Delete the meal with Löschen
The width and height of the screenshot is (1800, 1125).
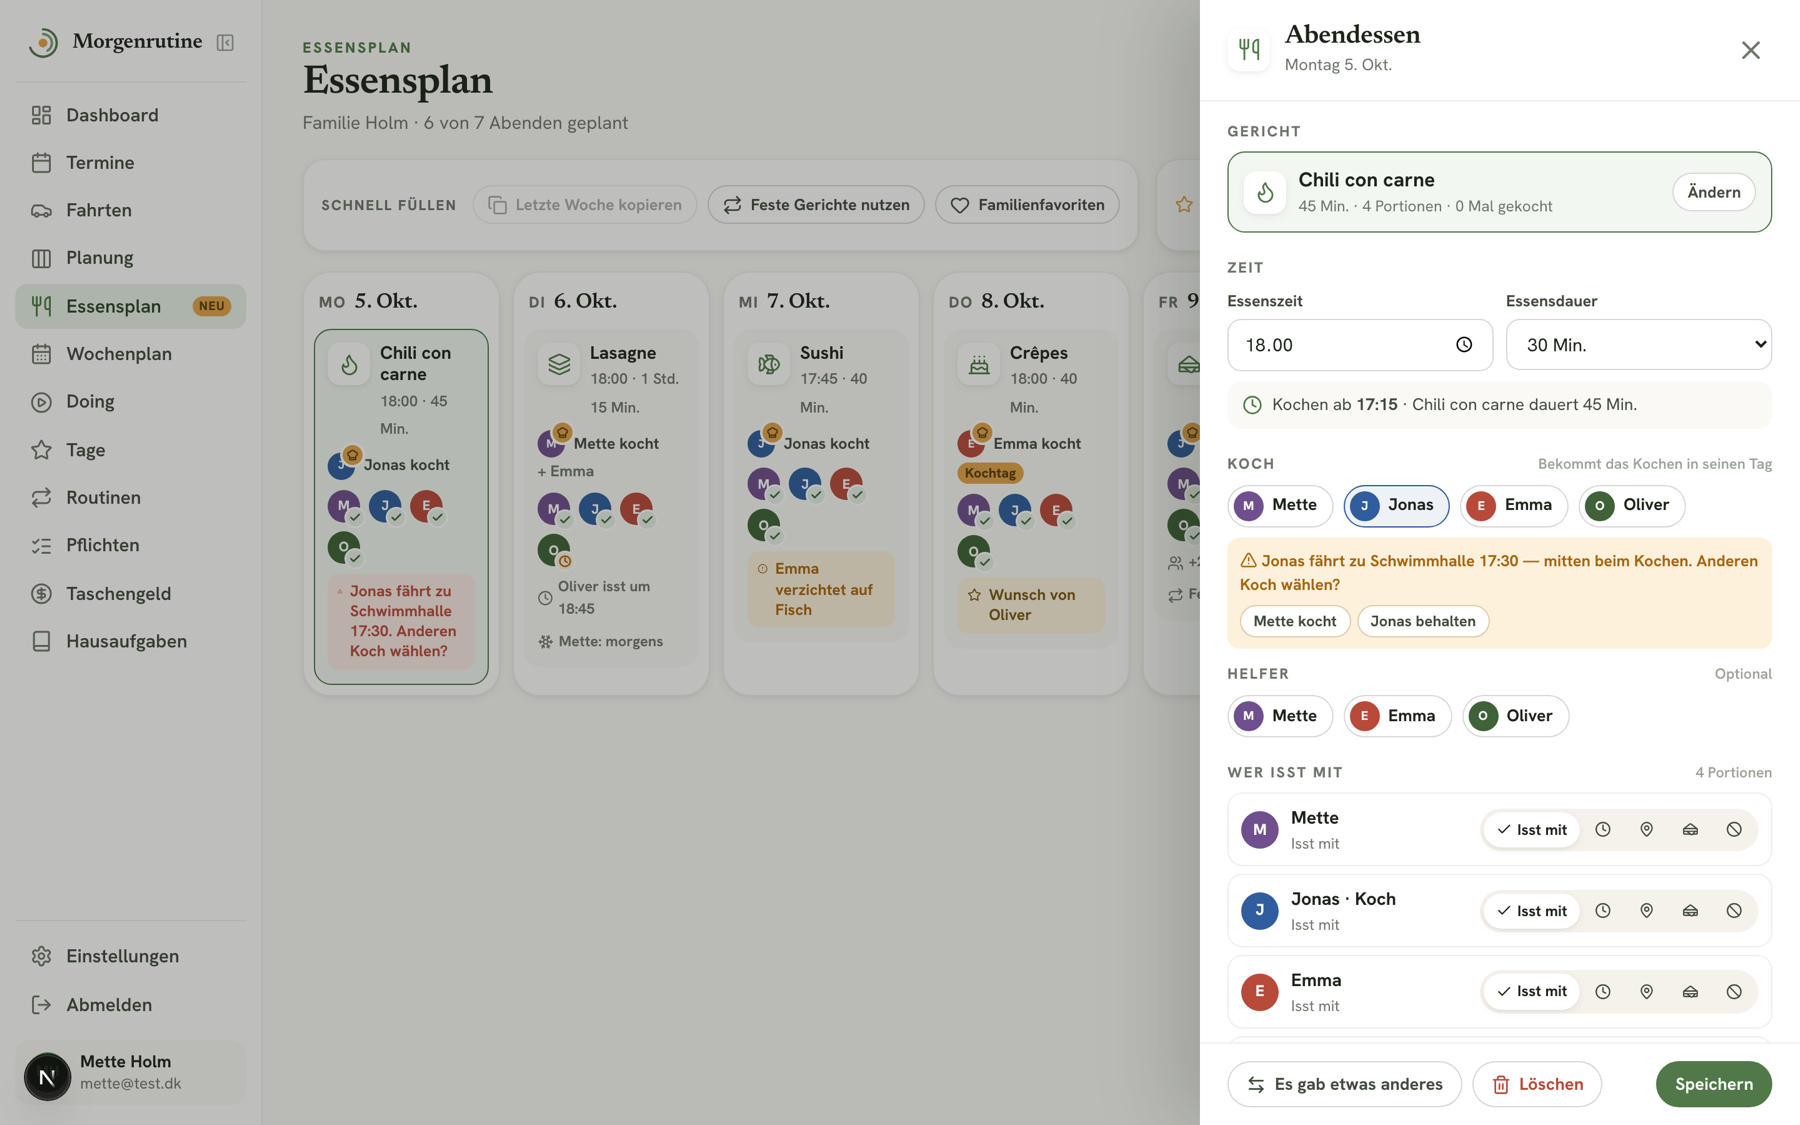(1536, 1084)
